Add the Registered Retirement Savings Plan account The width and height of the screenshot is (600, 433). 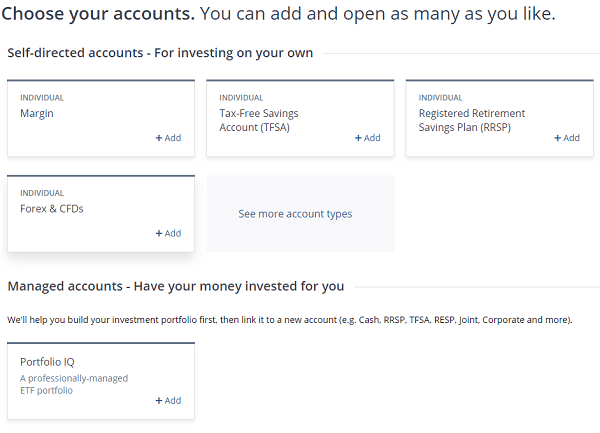pos(566,138)
